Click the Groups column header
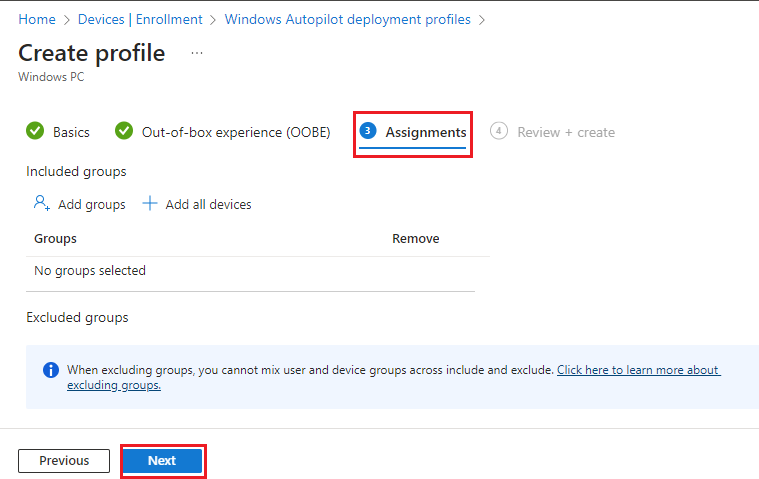759x479 pixels. 55,238
